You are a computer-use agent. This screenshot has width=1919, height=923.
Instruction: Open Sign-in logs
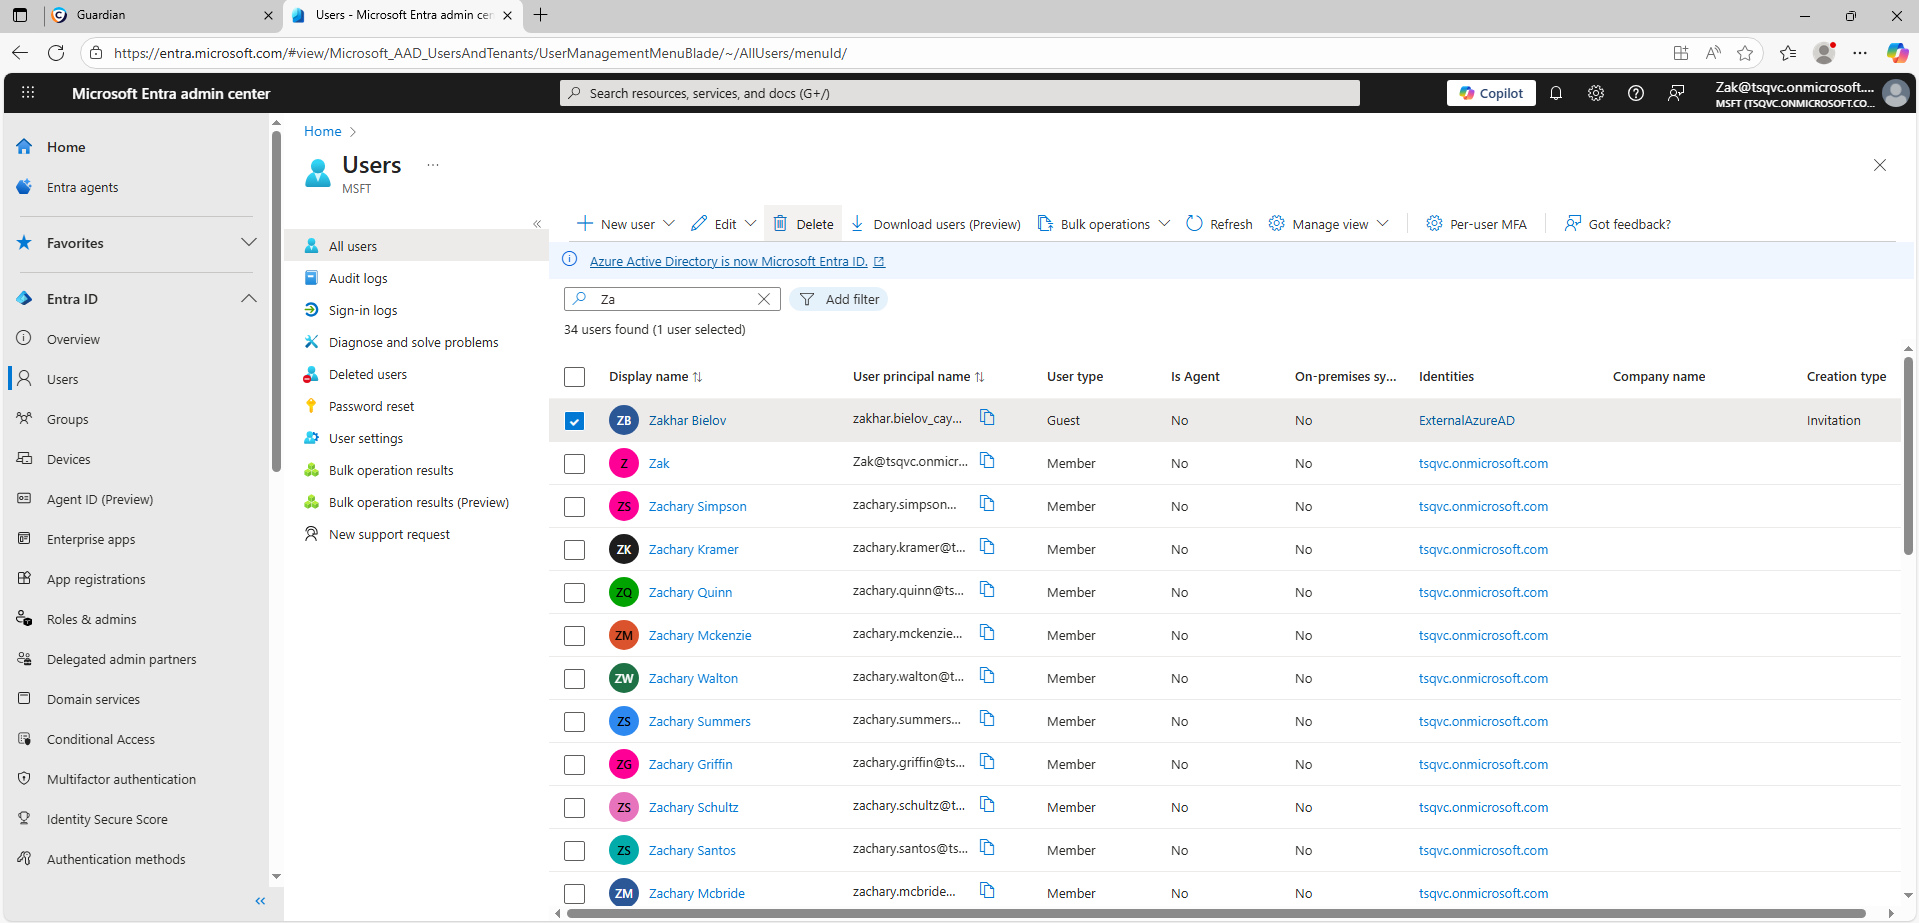(361, 310)
